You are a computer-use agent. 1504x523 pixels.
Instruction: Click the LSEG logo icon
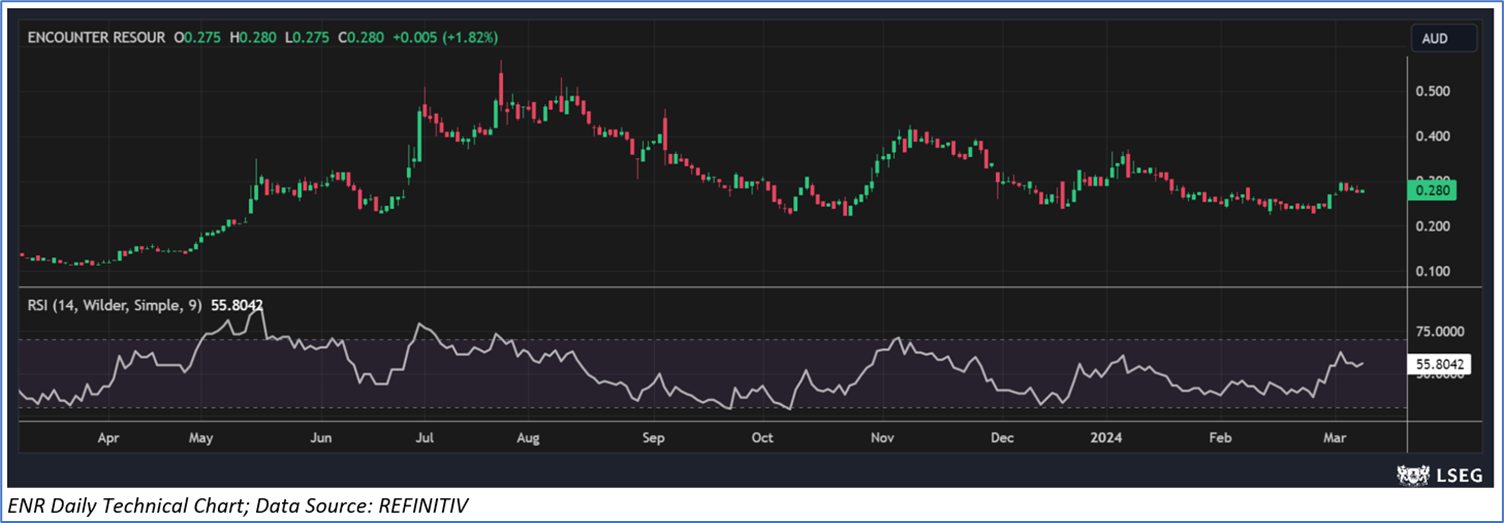1412,473
